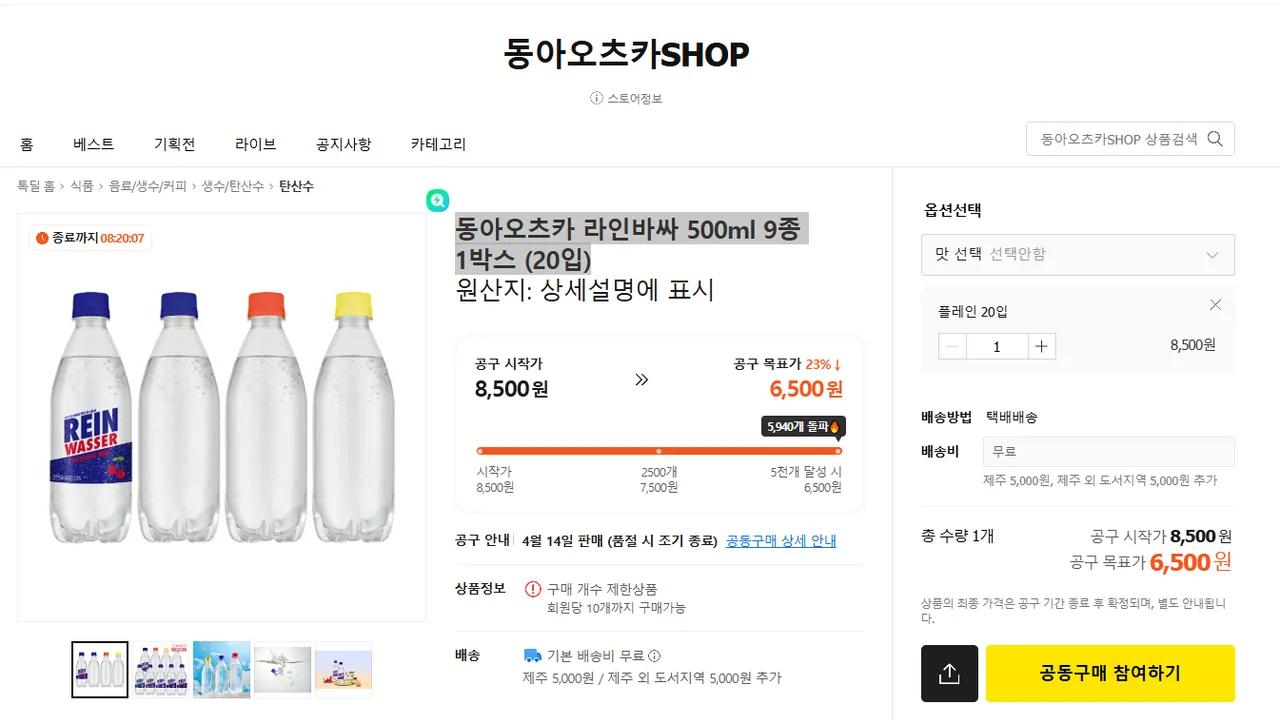This screenshot has height=720, width=1280.
Task: Click the free shipping info icon
Action: 654,656
